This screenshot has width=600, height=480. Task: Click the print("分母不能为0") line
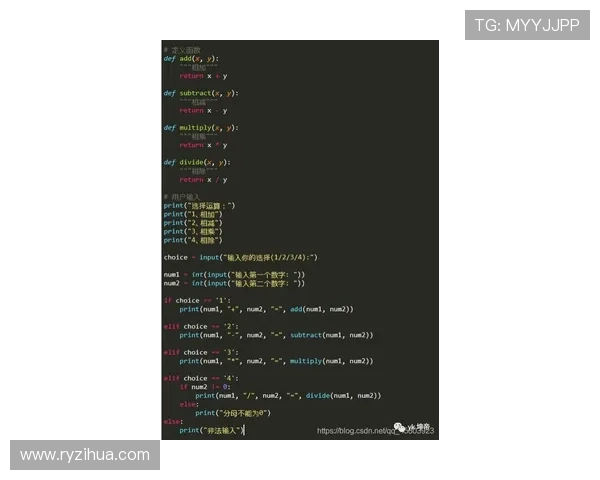click(233, 412)
